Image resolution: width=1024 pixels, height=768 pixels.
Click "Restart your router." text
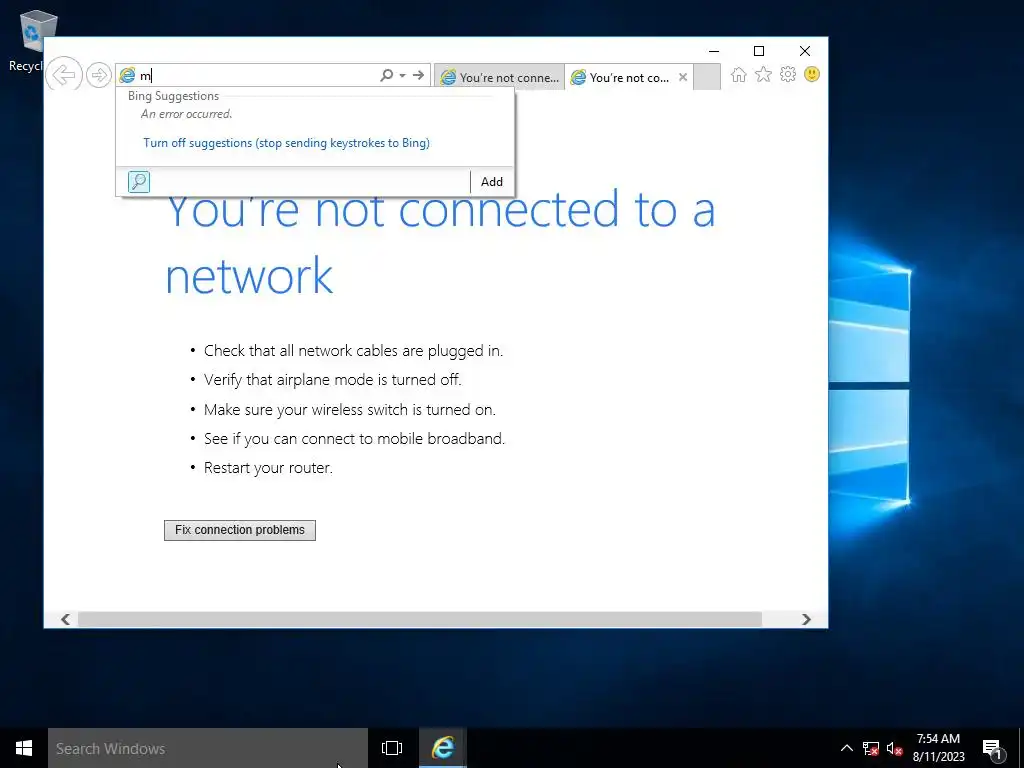[268, 468]
